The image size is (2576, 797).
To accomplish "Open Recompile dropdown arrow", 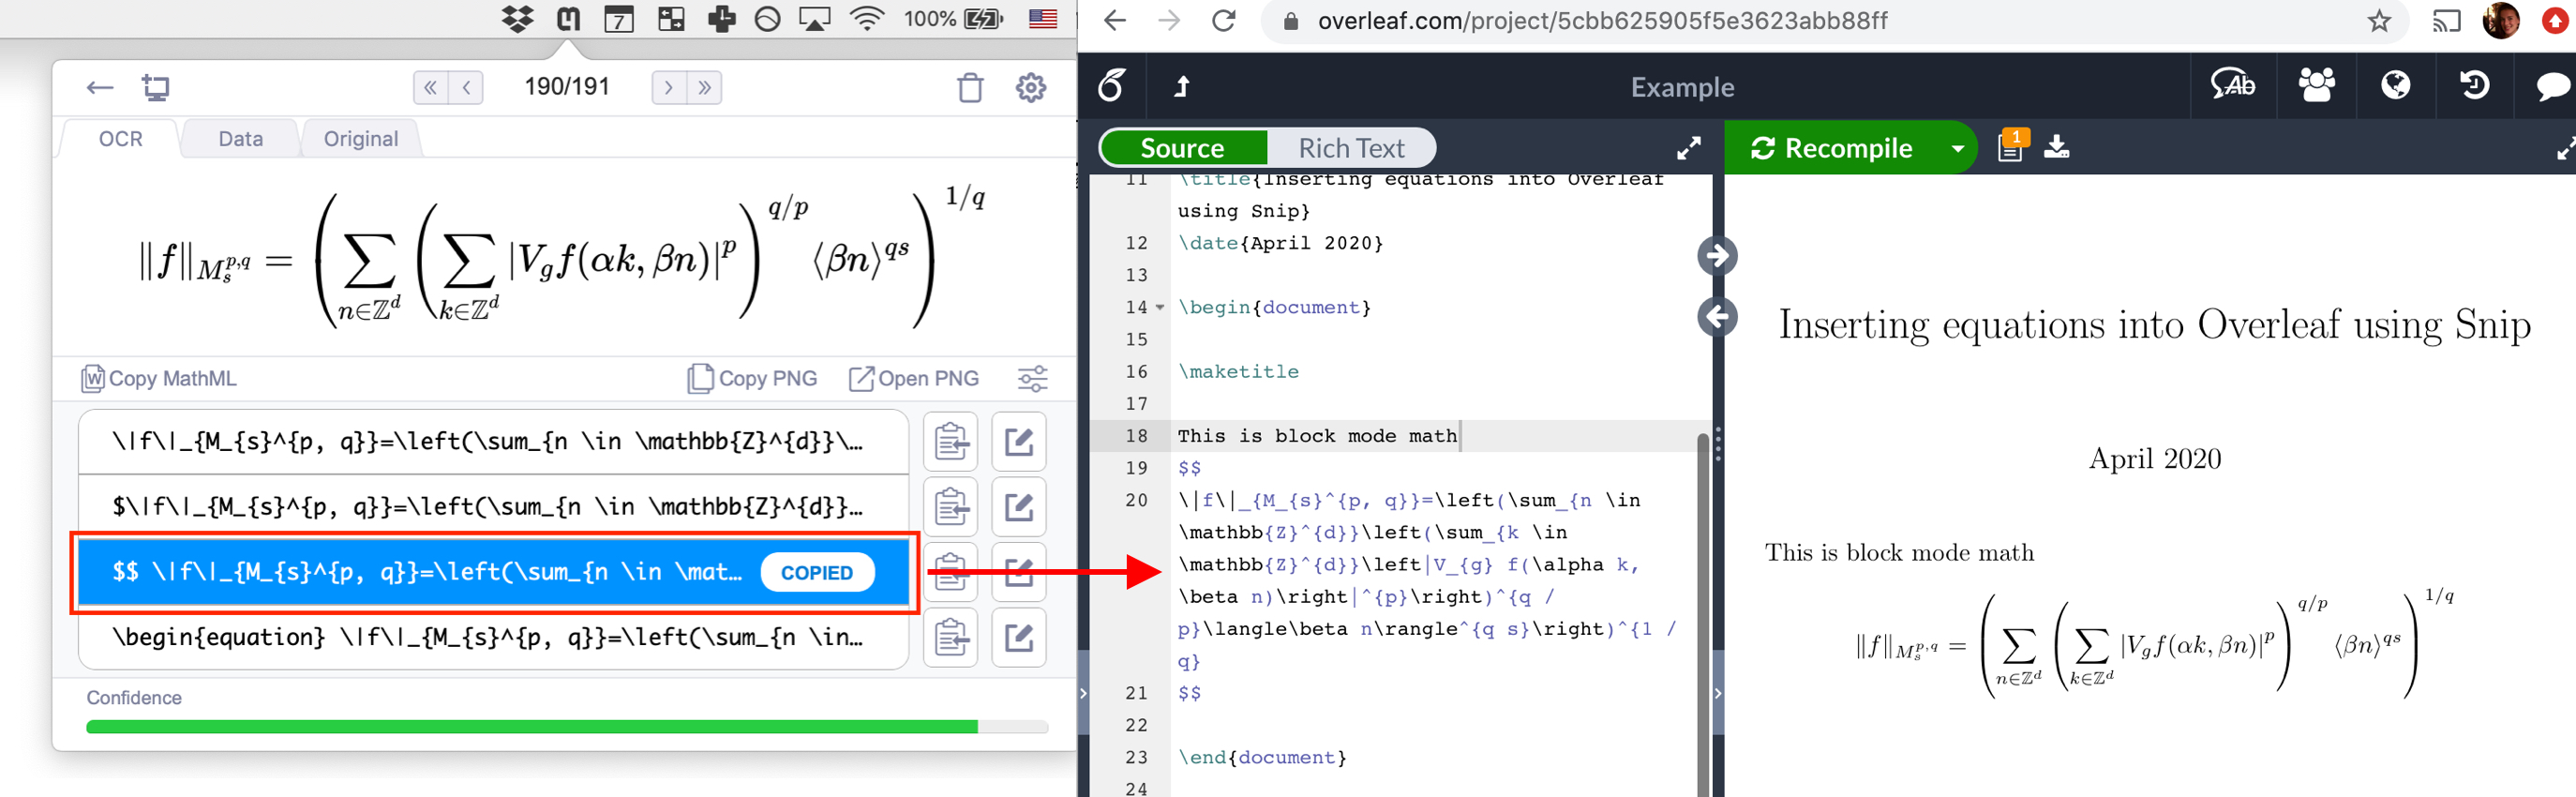I will [1957, 148].
